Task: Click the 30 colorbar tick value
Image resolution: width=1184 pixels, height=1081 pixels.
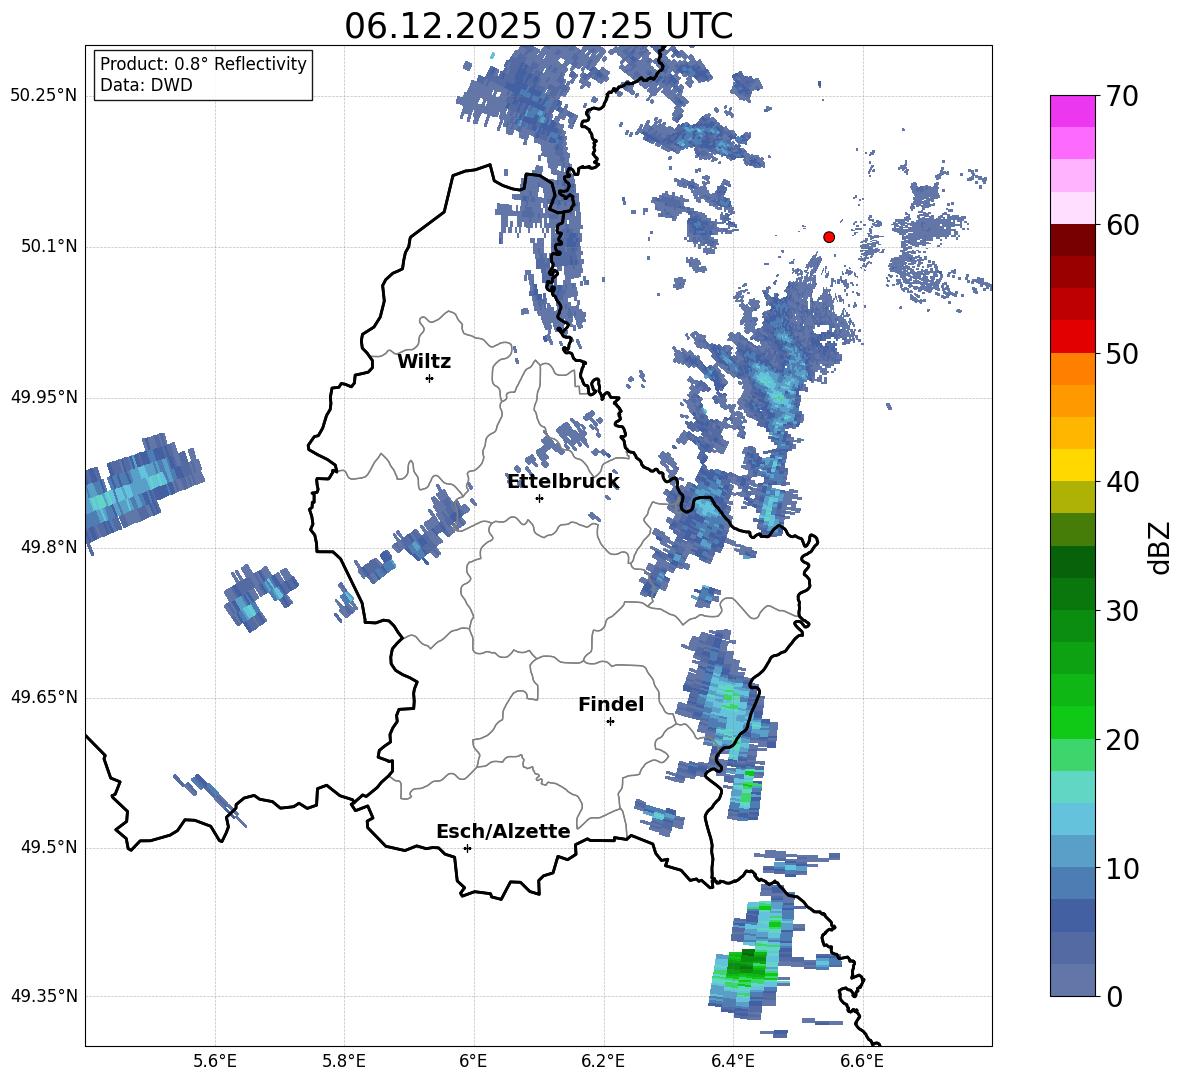Action: click(x=1122, y=611)
